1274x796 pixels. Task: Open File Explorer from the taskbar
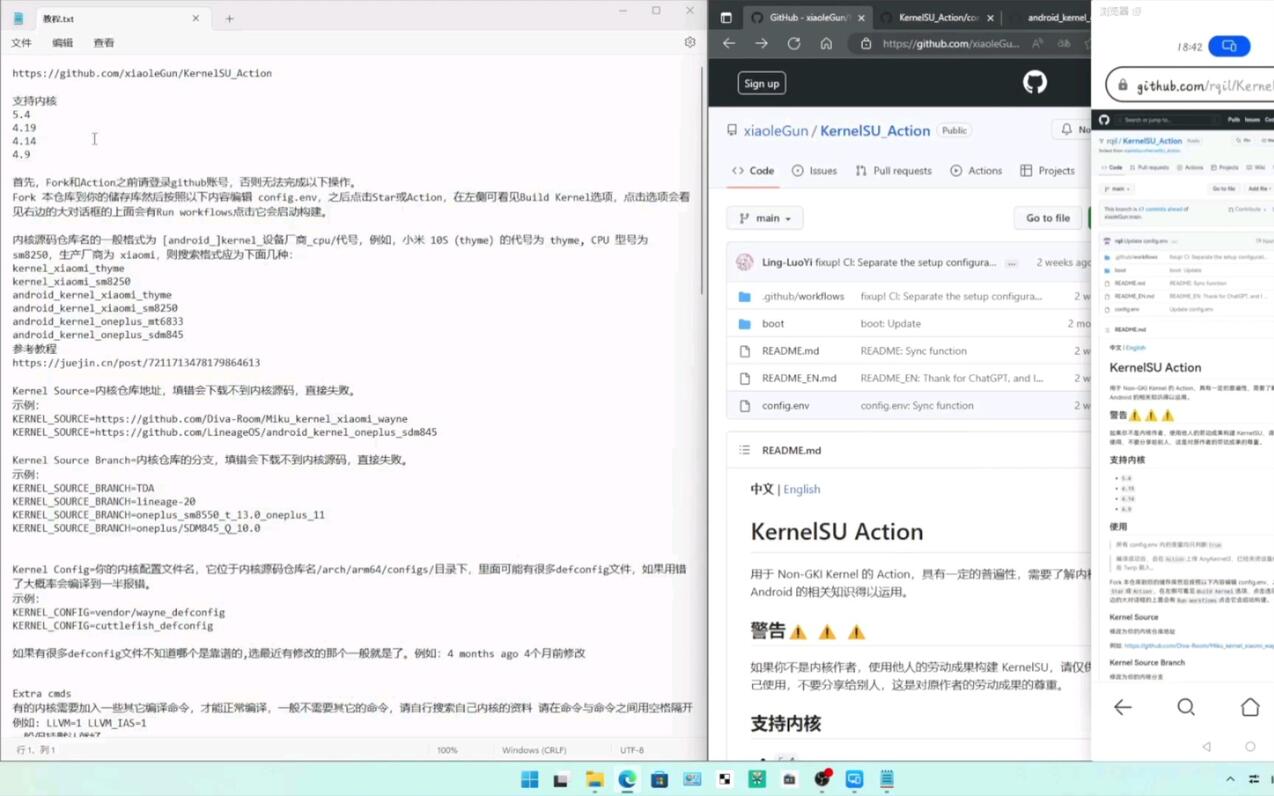coord(594,779)
